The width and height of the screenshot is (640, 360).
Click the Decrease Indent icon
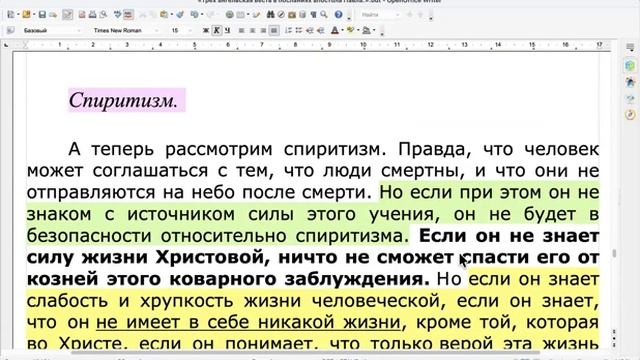(310, 30)
